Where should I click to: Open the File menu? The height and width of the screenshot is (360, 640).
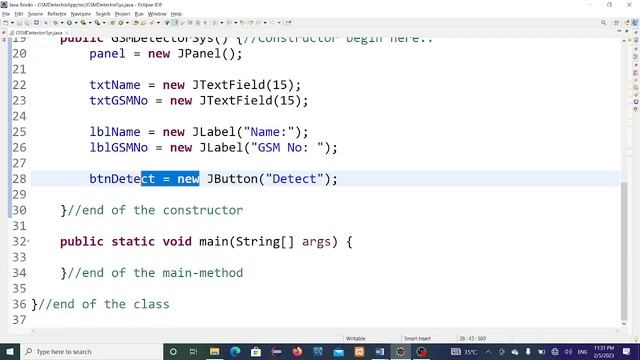(x=6, y=14)
